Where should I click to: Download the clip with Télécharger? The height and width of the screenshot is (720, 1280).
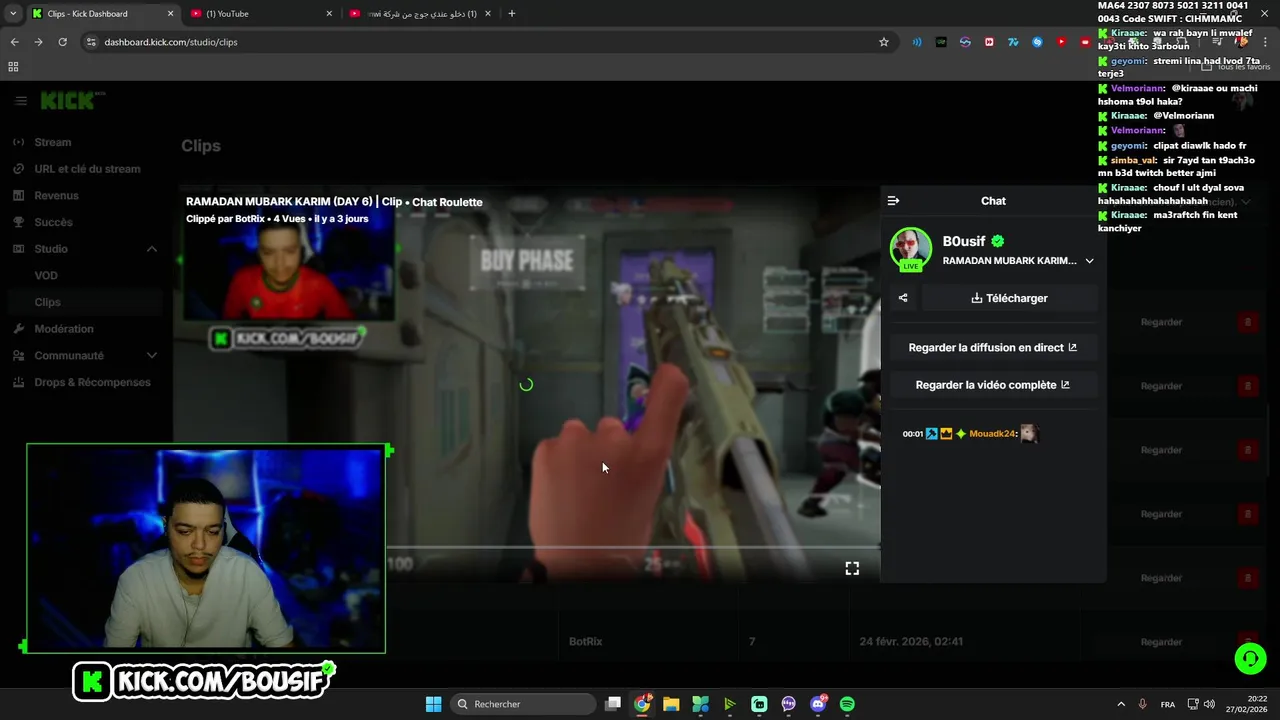[x=1009, y=298]
